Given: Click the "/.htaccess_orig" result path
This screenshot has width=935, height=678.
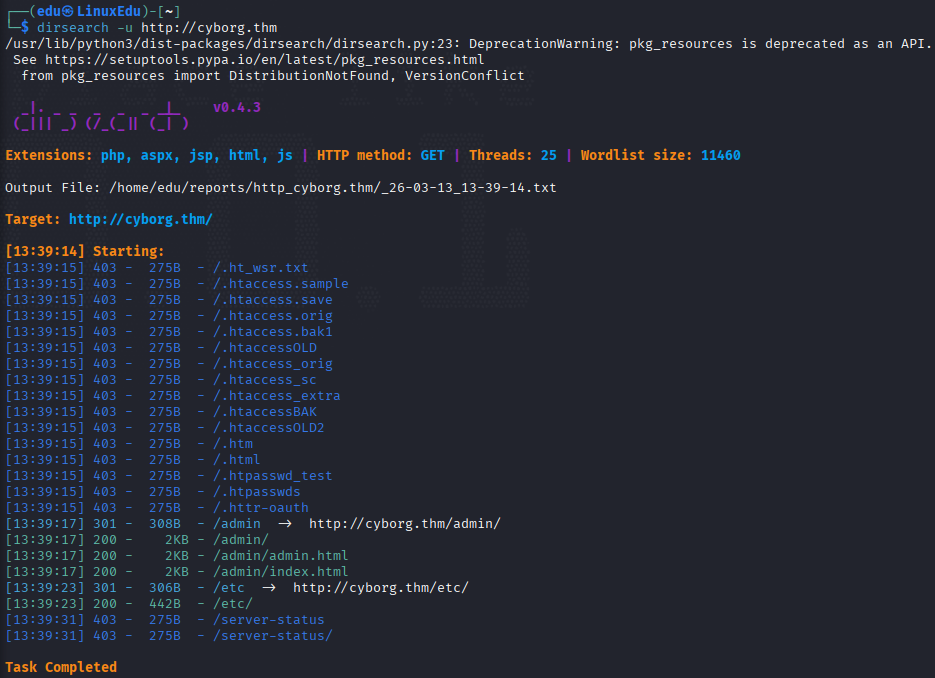Looking at the screenshot, I should click(x=273, y=364).
